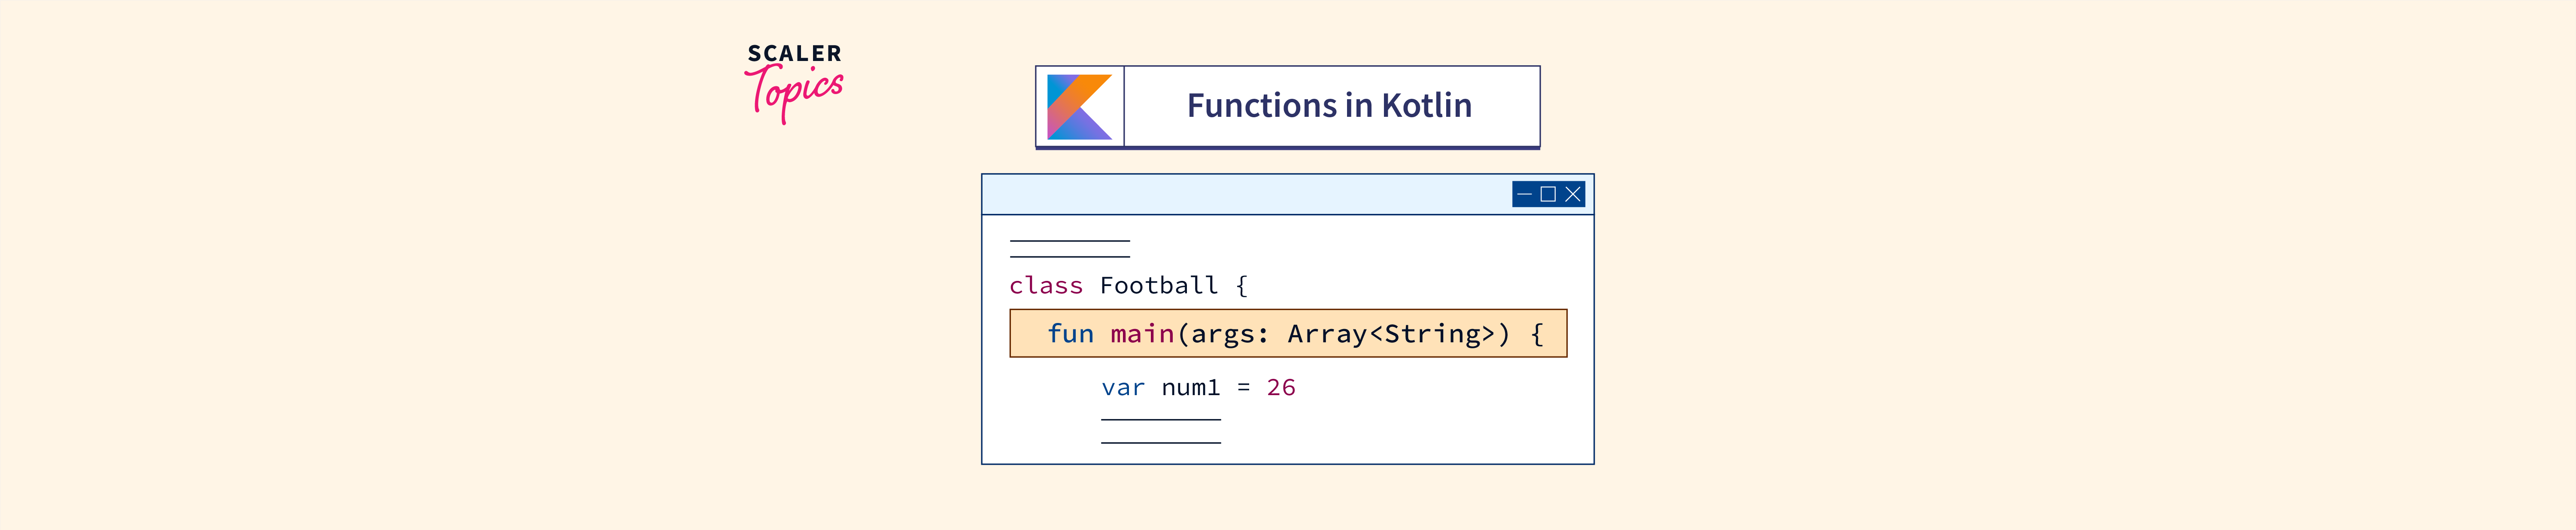Click the Kotlin logo icon
This screenshot has height=530, width=2576.
click(x=1079, y=106)
